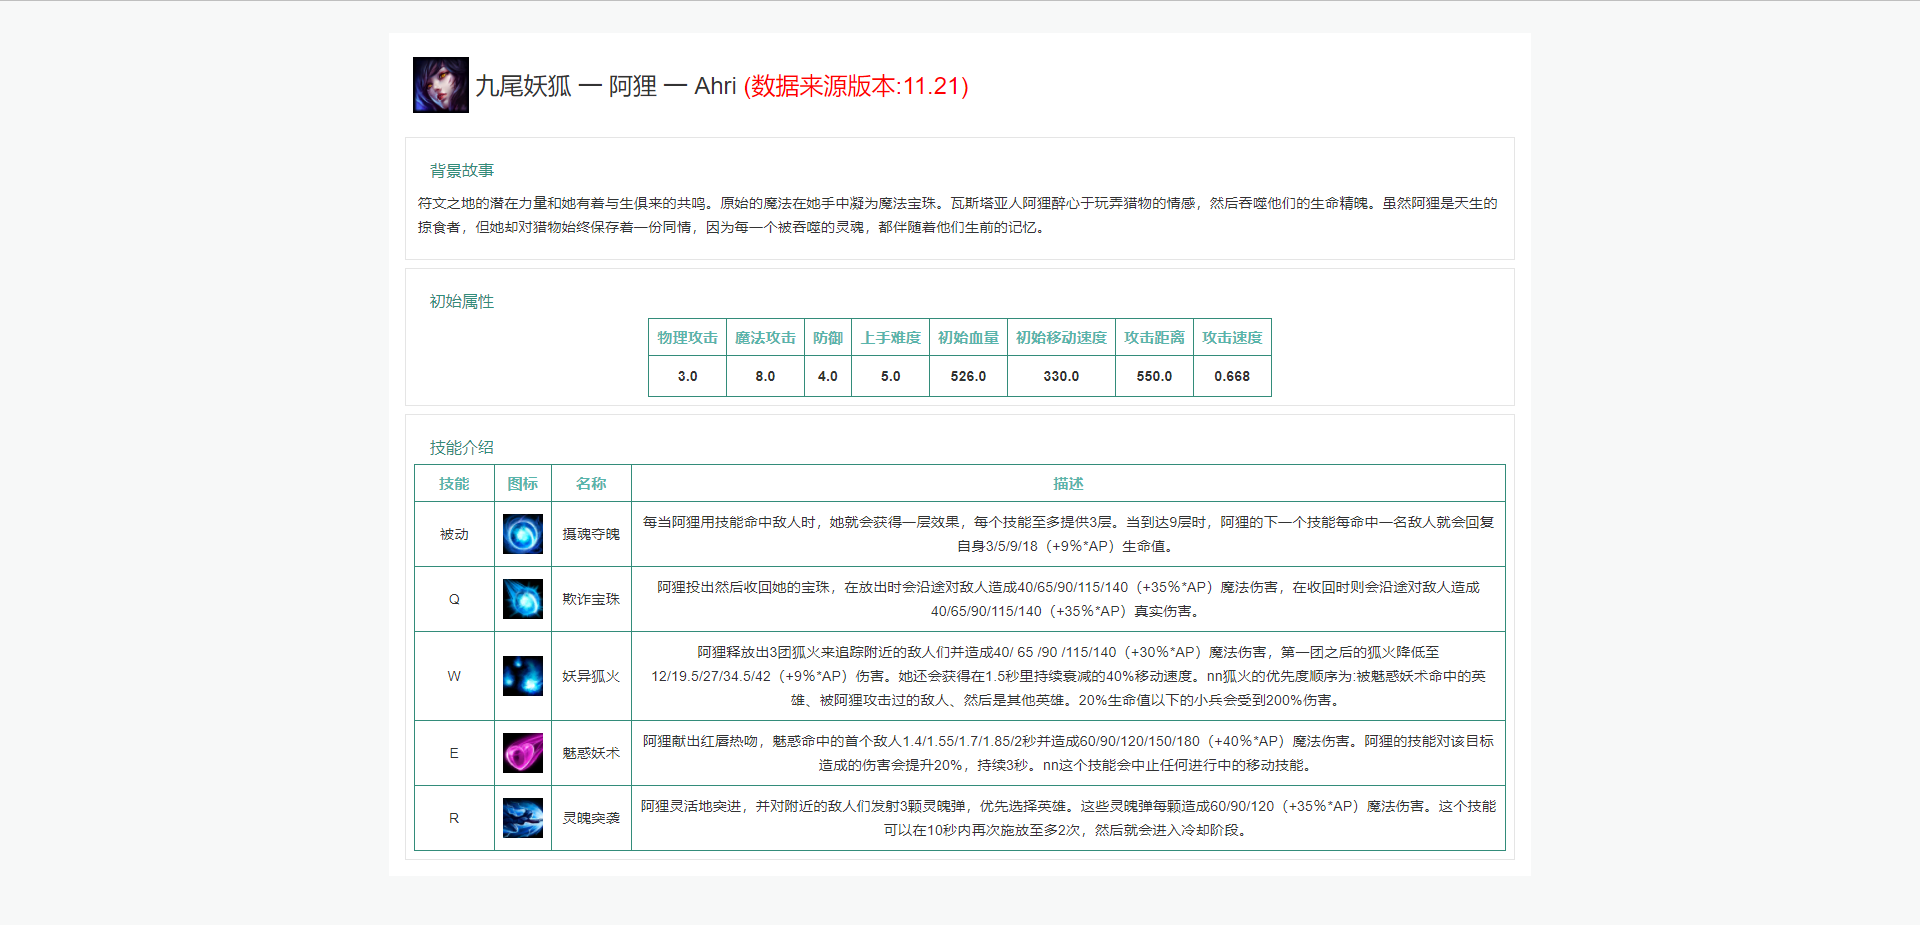Click the 550.0 attack range value
This screenshot has height=925, width=1920.
click(1154, 376)
